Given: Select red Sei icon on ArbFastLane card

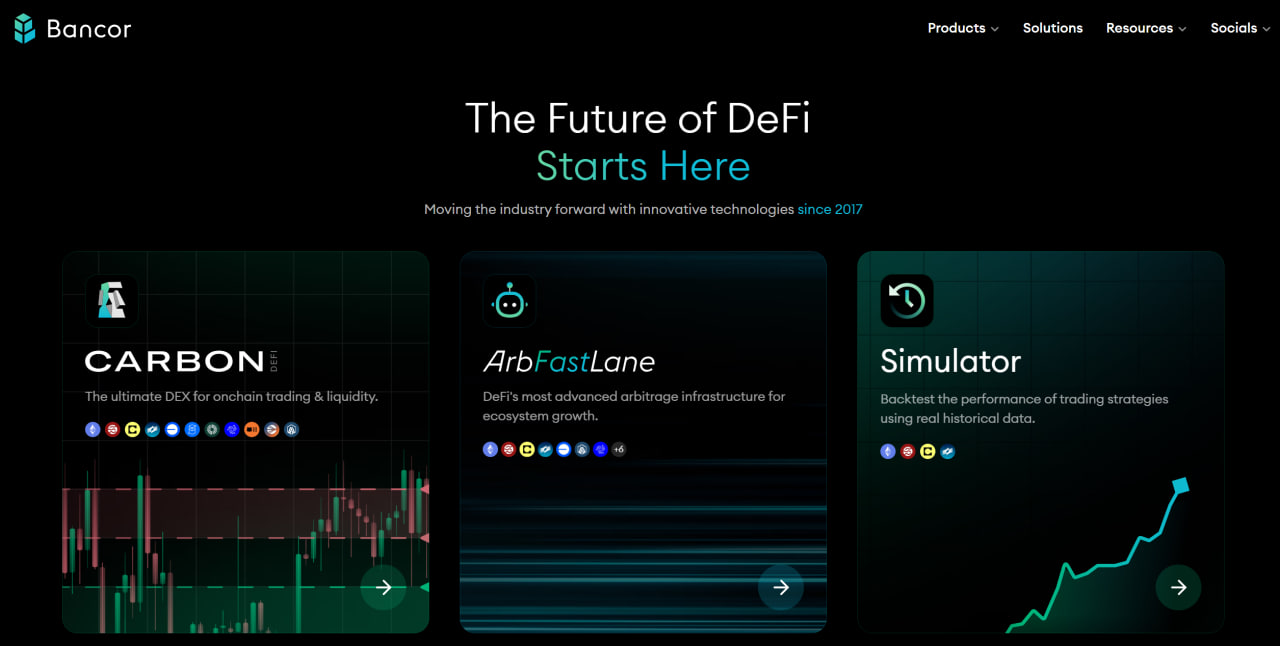Looking at the screenshot, I should [x=508, y=449].
